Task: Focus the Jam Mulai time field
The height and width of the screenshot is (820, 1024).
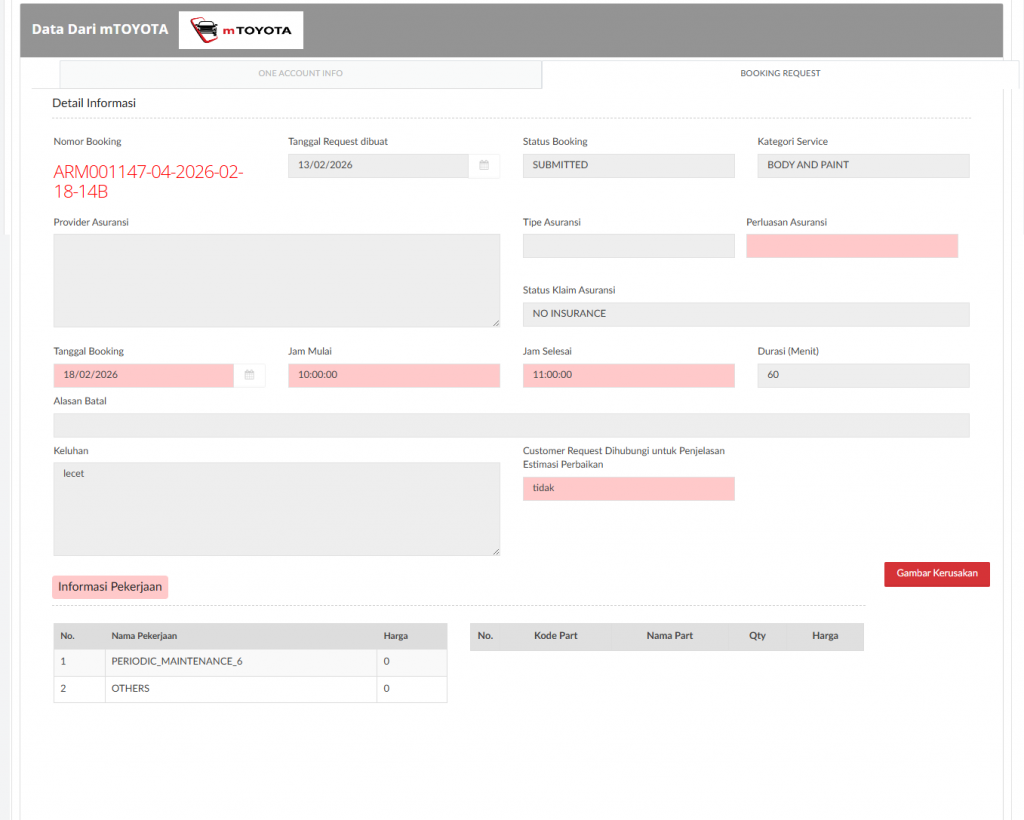Action: (x=393, y=375)
